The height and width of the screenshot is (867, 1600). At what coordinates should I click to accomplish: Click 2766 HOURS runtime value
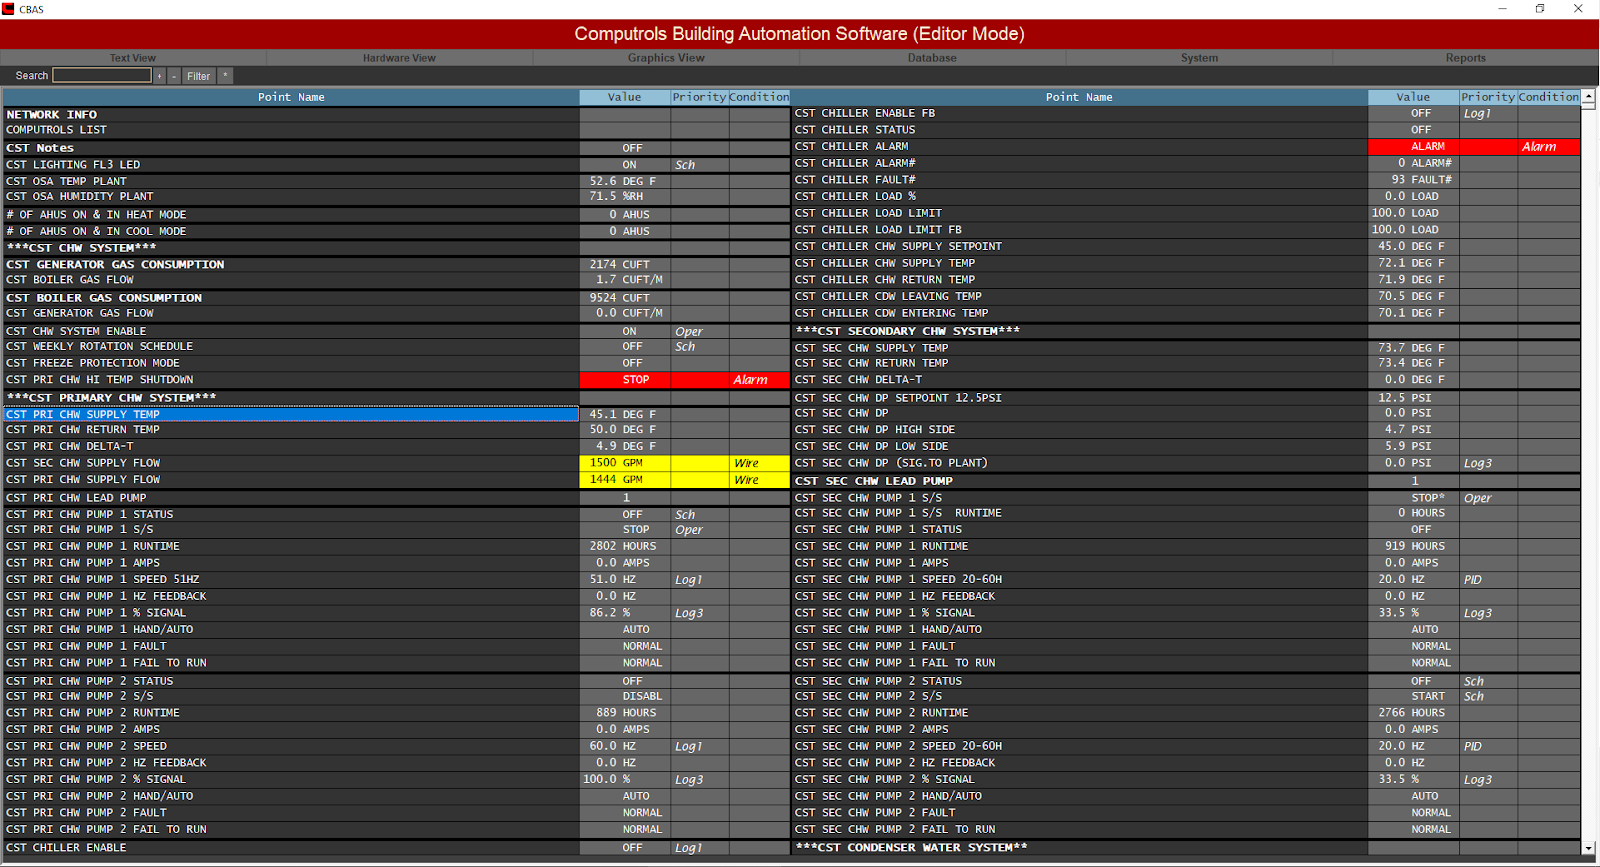tap(1413, 713)
